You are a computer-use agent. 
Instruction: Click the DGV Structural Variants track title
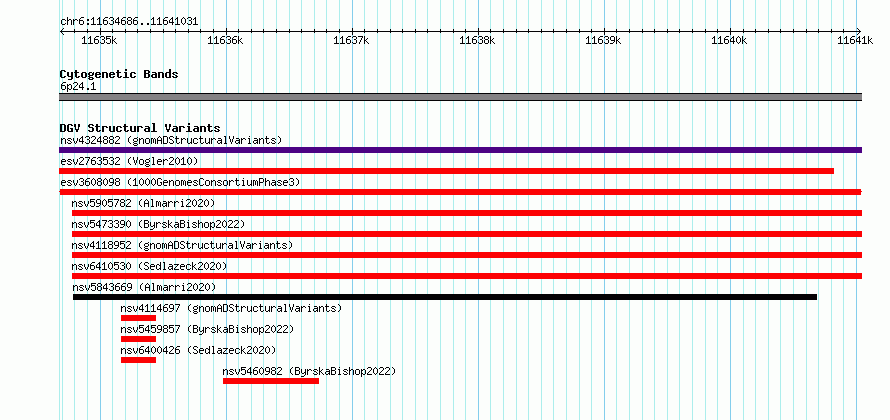[x=140, y=128]
